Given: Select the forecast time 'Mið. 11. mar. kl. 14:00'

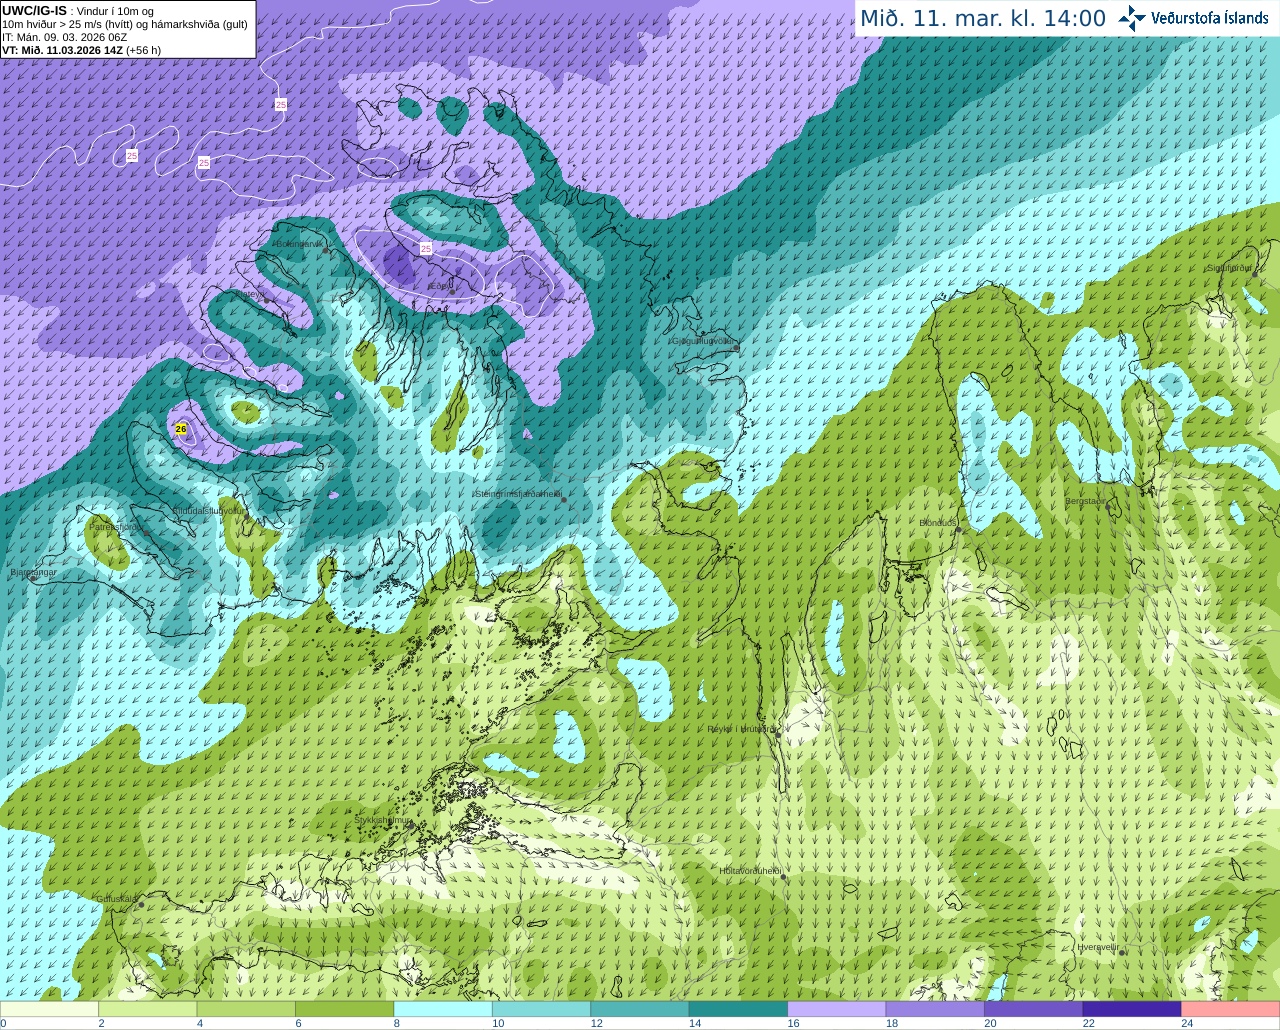Looking at the screenshot, I should click(x=983, y=18).
